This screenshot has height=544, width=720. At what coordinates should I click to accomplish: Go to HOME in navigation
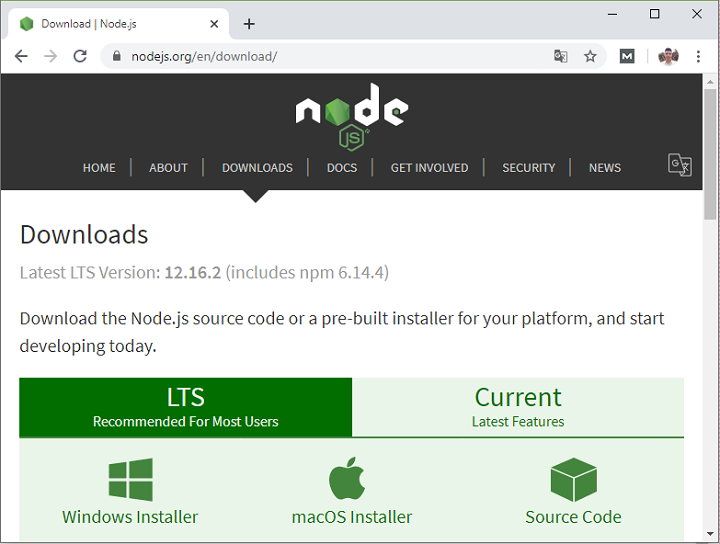point(99,168)
